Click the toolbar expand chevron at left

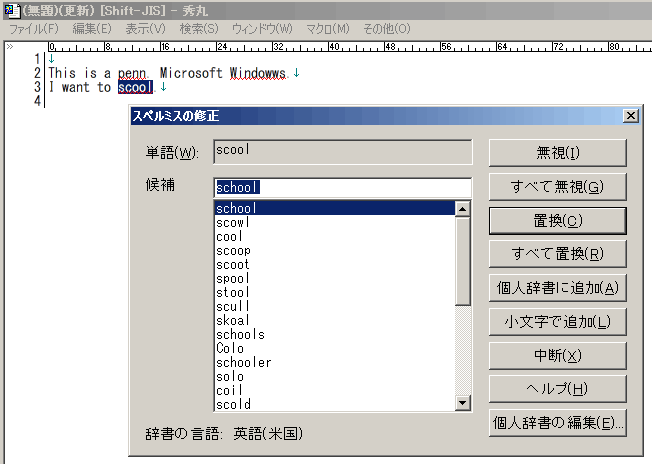9,46
